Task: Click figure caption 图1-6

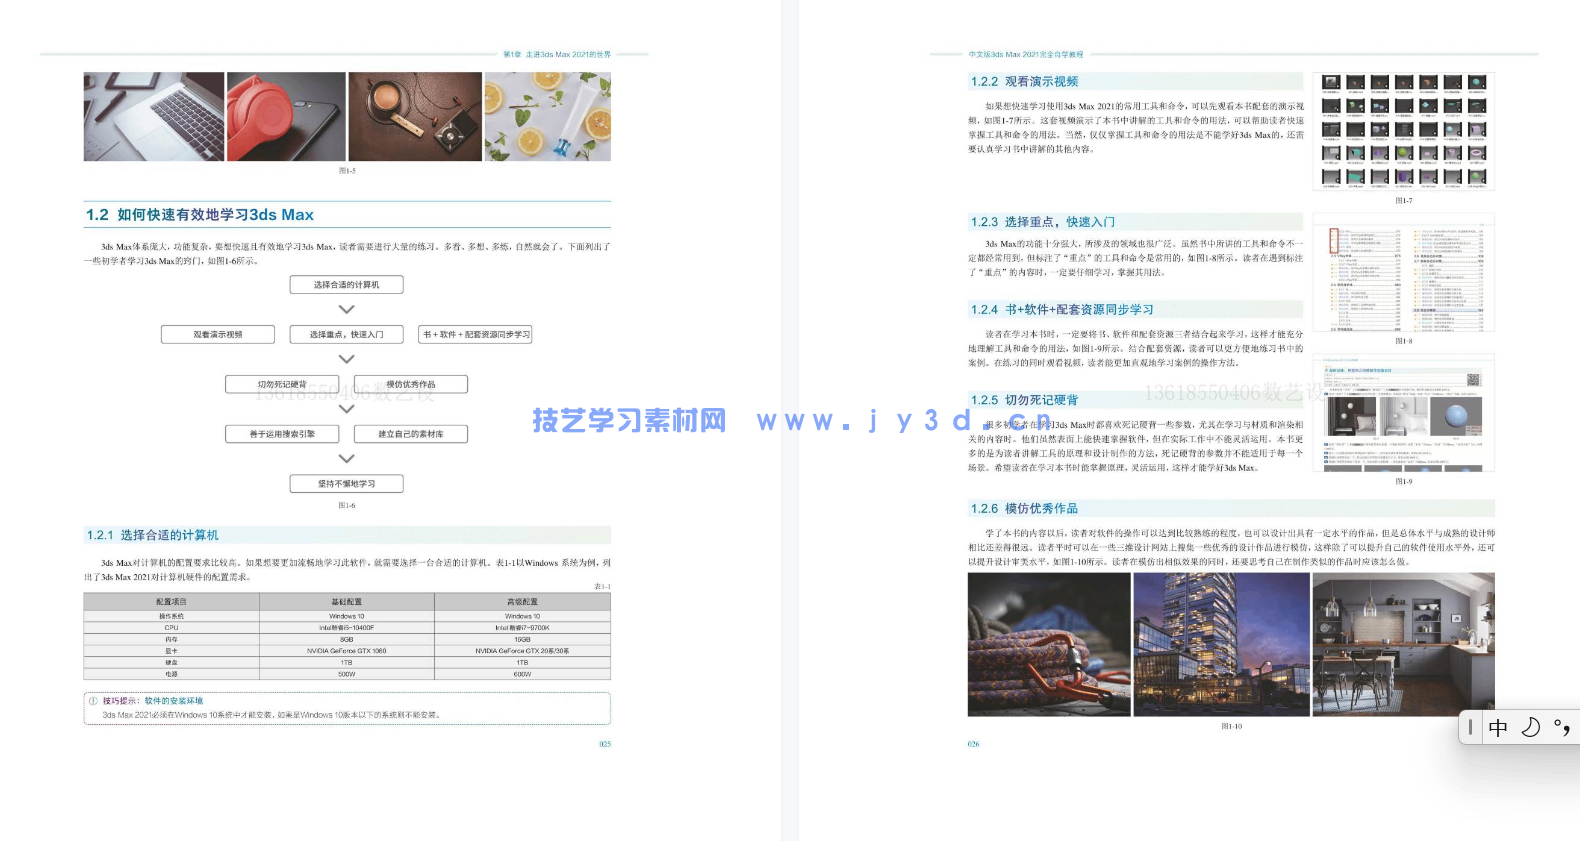Action: point(347,506)
